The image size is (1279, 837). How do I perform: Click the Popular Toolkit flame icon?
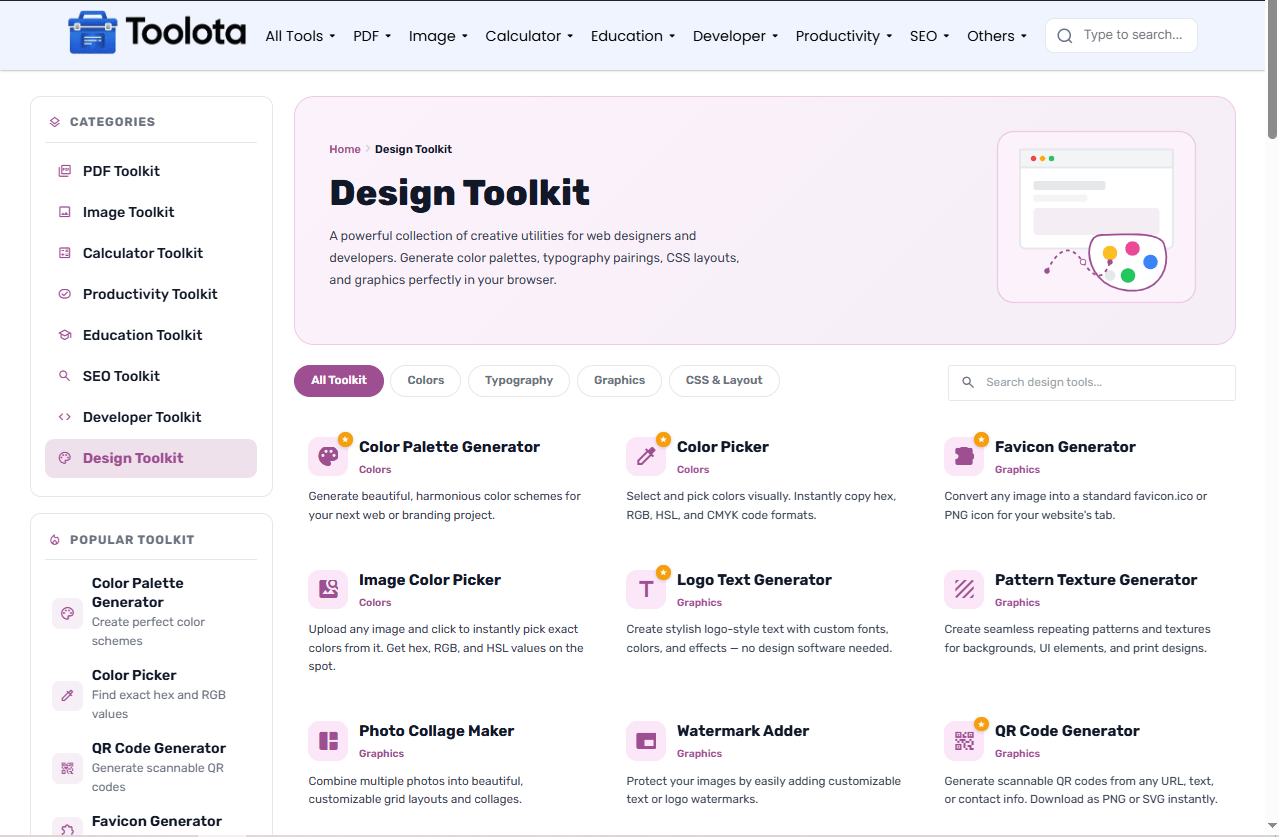55,540
